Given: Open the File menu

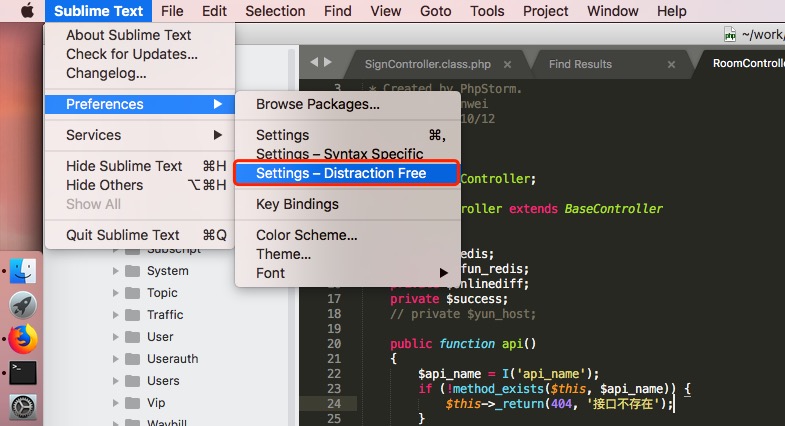Looking at the screenshot, I should [172, 11].
